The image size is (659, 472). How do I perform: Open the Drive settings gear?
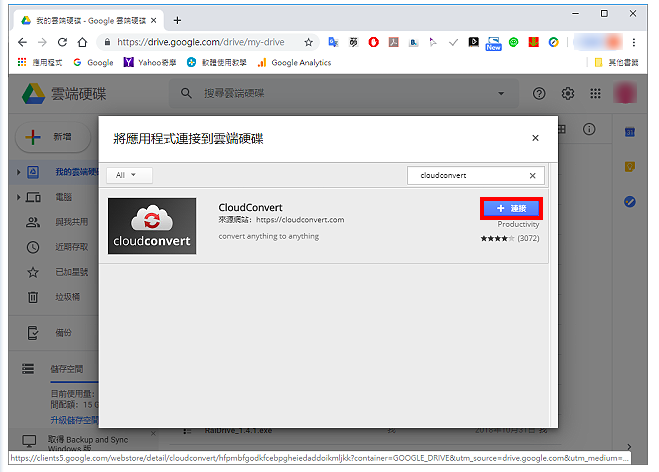(568, 93)
